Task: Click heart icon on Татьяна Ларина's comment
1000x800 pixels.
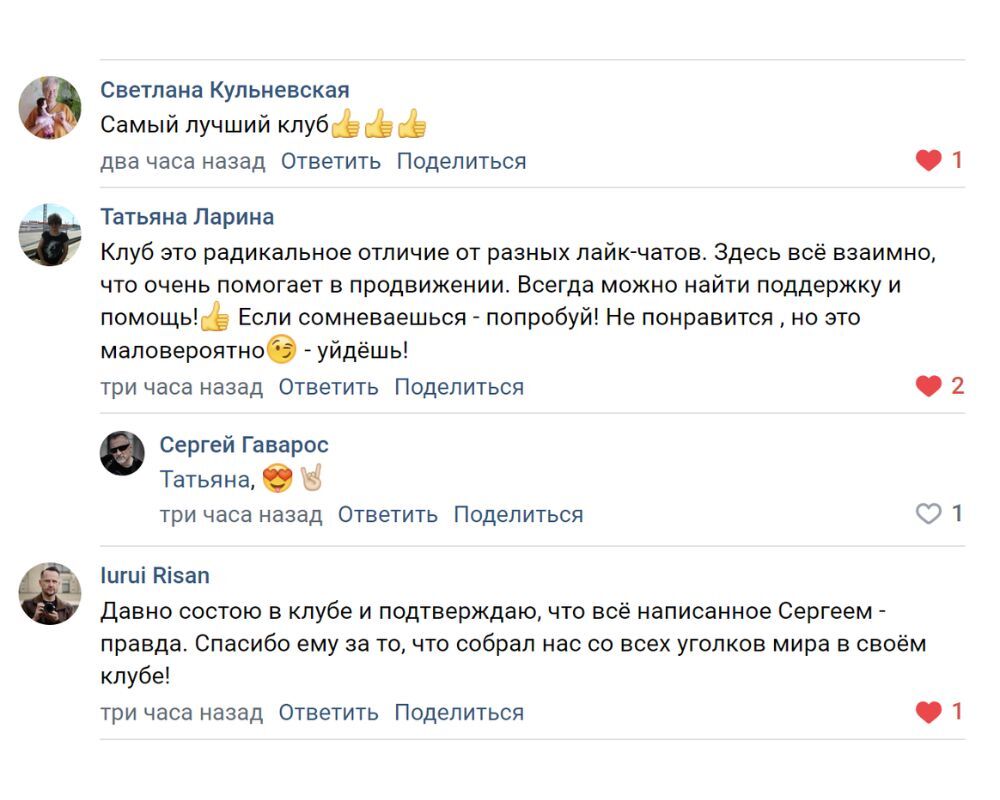Action: pos(929,386)
